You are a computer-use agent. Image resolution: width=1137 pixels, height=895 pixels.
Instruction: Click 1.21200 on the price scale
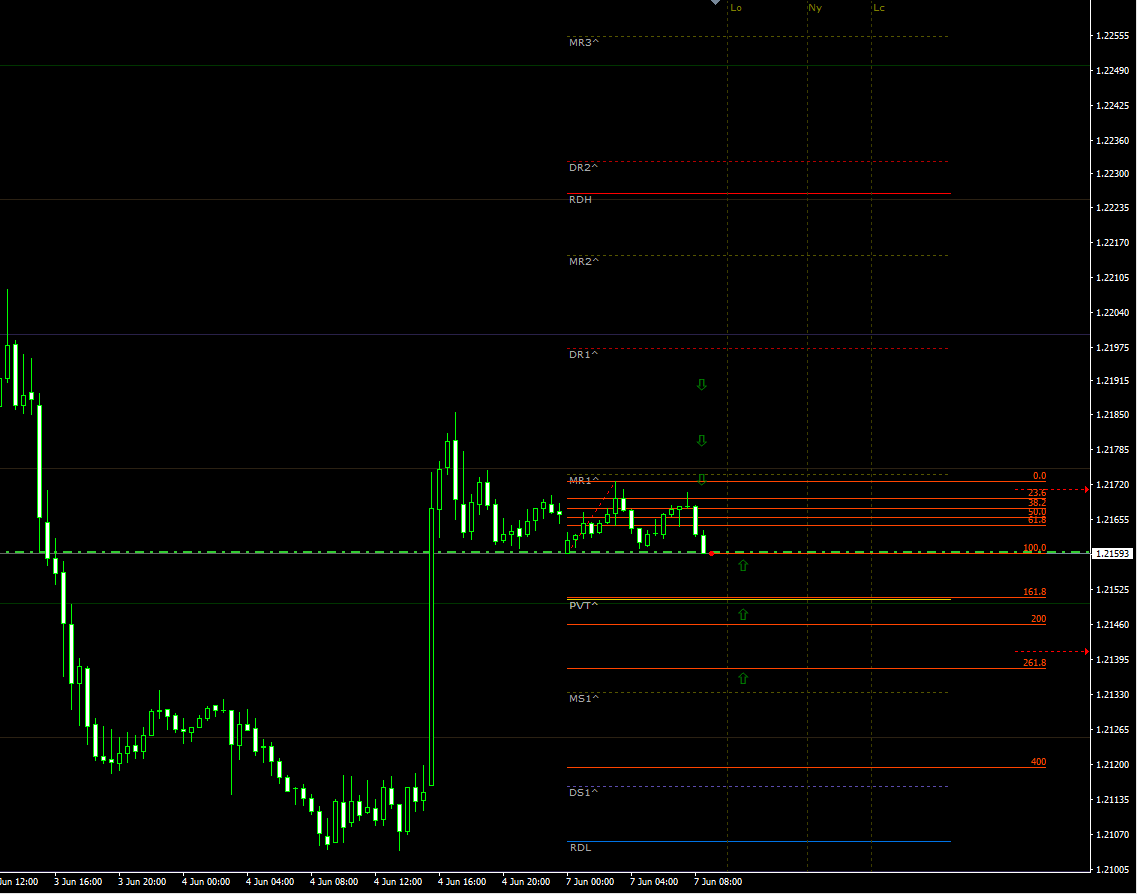tap(1112, 764)
